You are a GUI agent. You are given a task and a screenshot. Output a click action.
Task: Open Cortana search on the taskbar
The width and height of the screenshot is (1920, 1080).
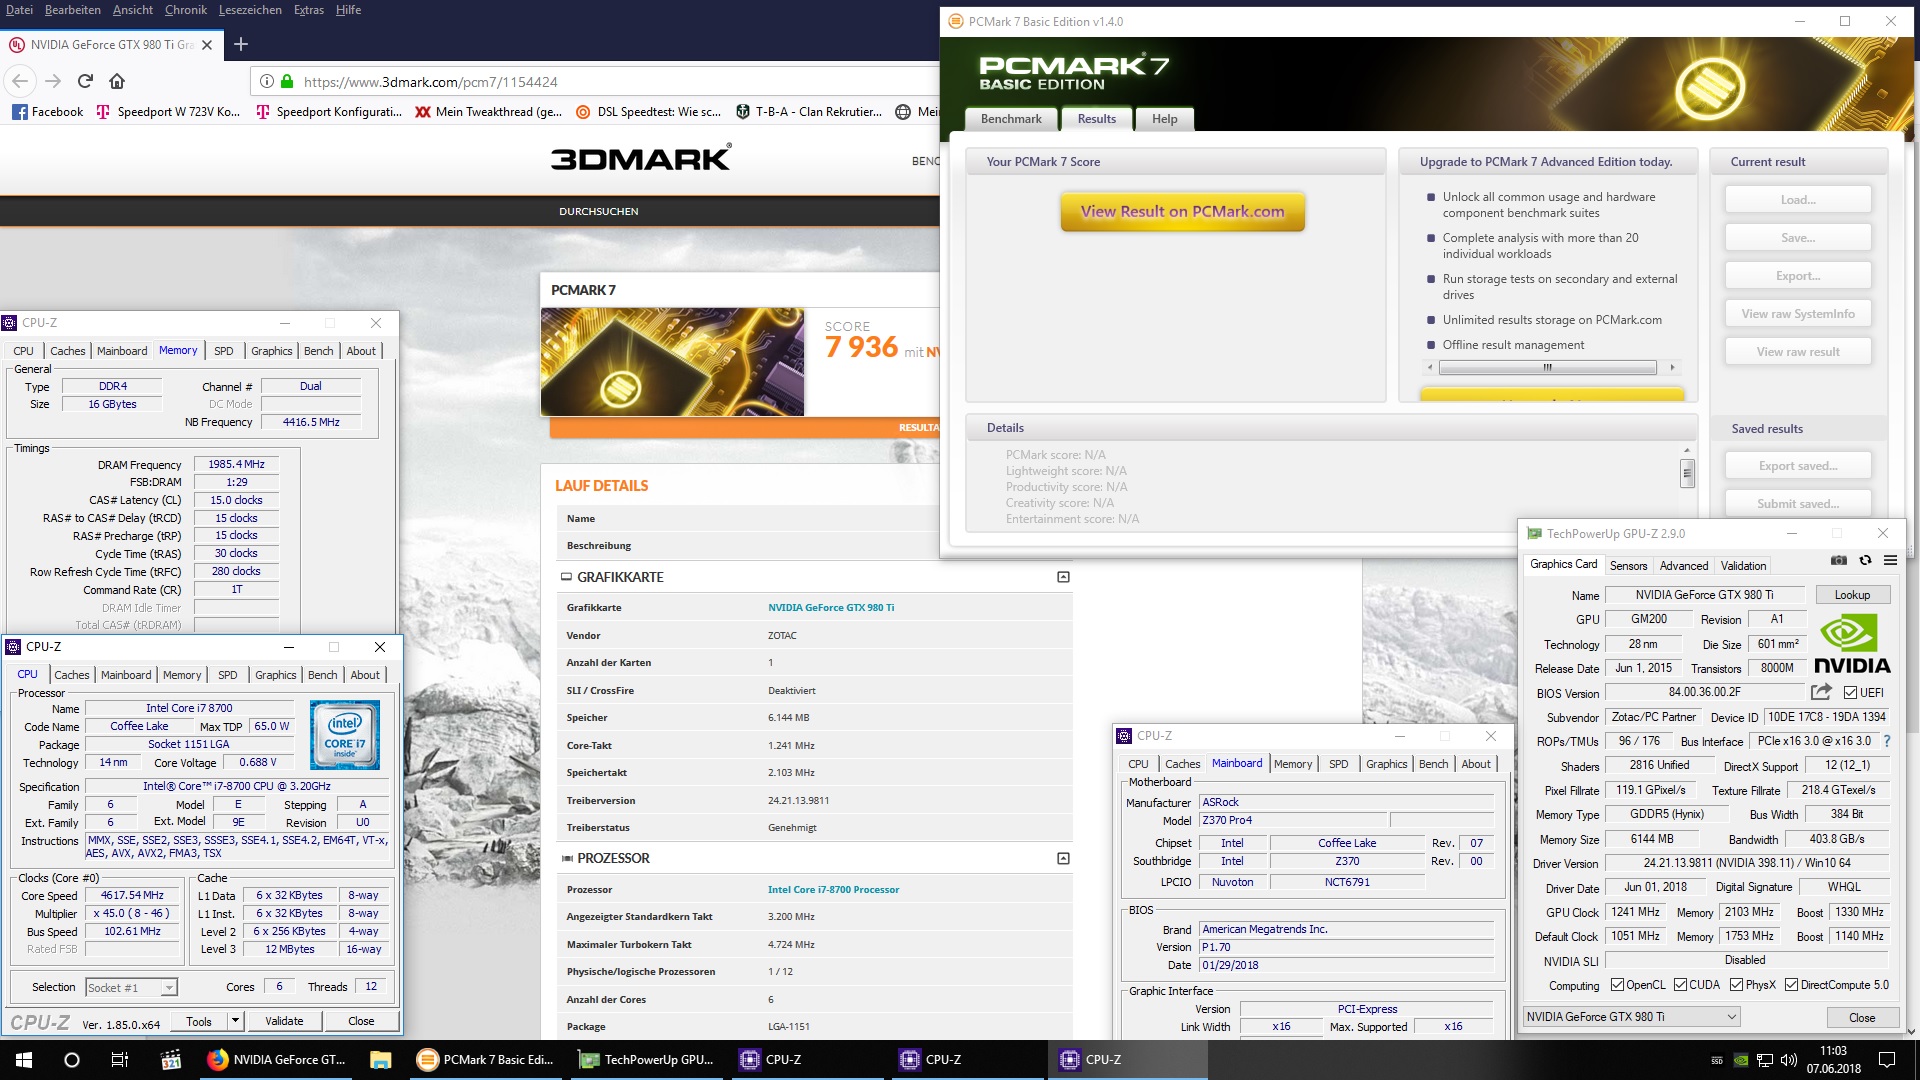[72, 1060]
